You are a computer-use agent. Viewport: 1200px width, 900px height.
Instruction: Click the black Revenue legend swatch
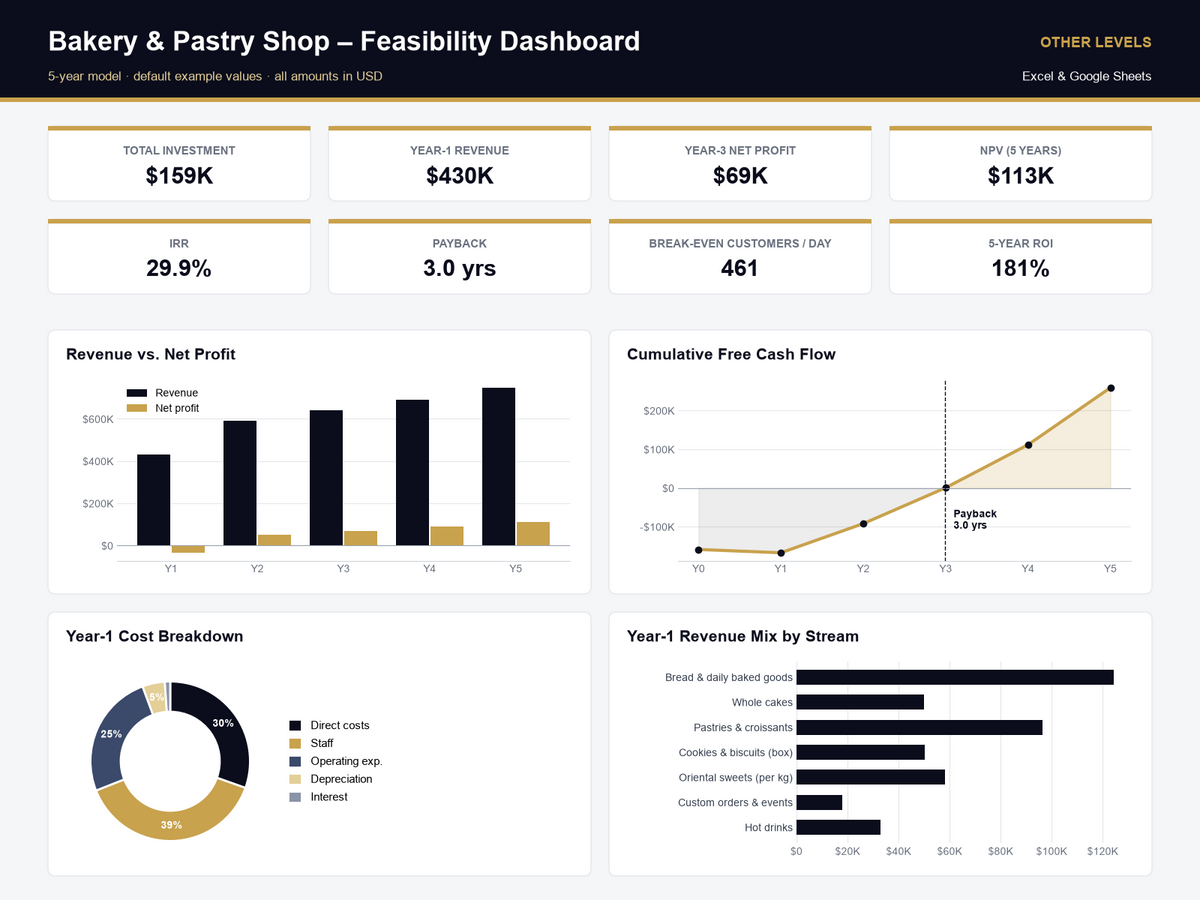coord(137,393)
